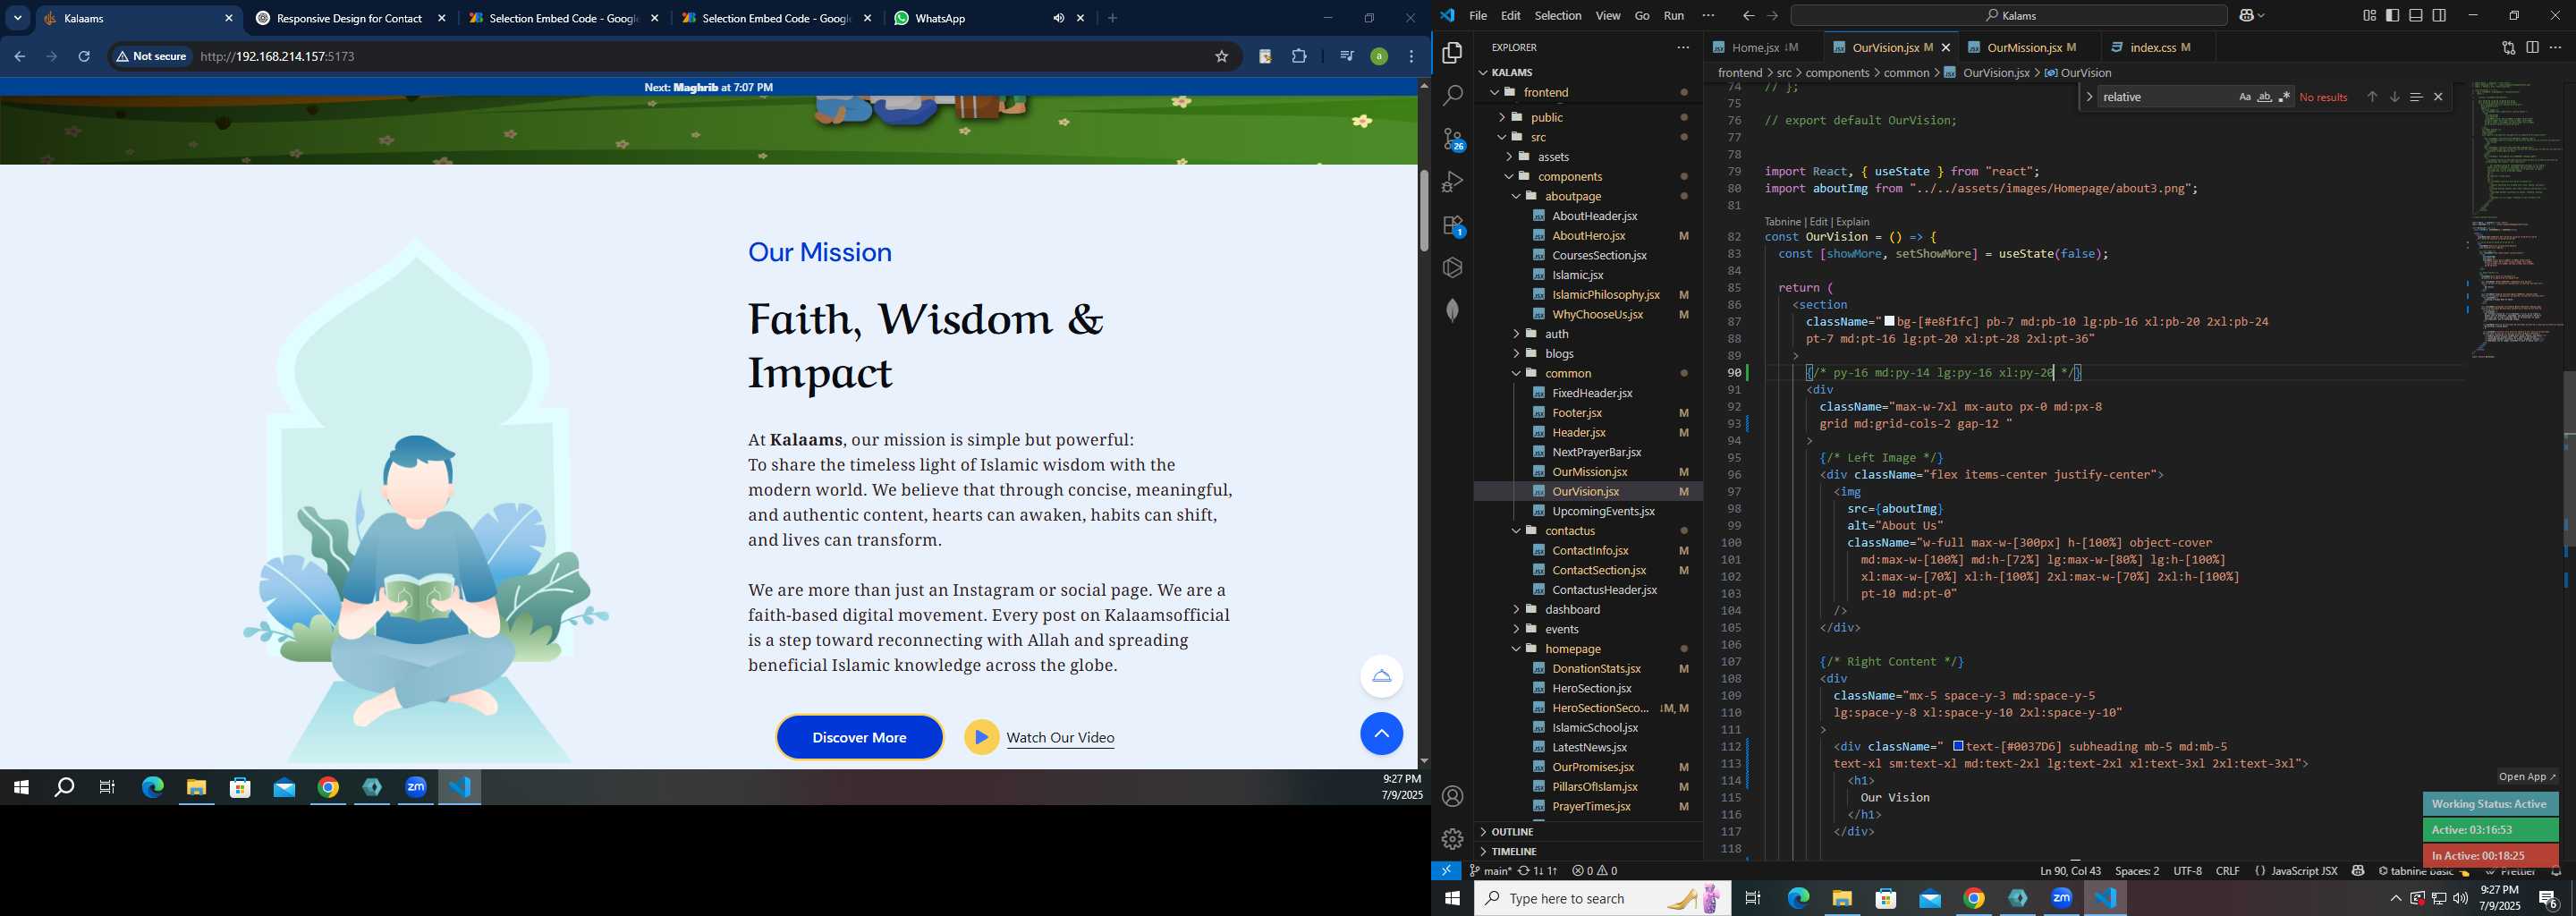Click the Type here to search box
The height and width of the screenshot is (916, 2576).
click(1602, 898)
